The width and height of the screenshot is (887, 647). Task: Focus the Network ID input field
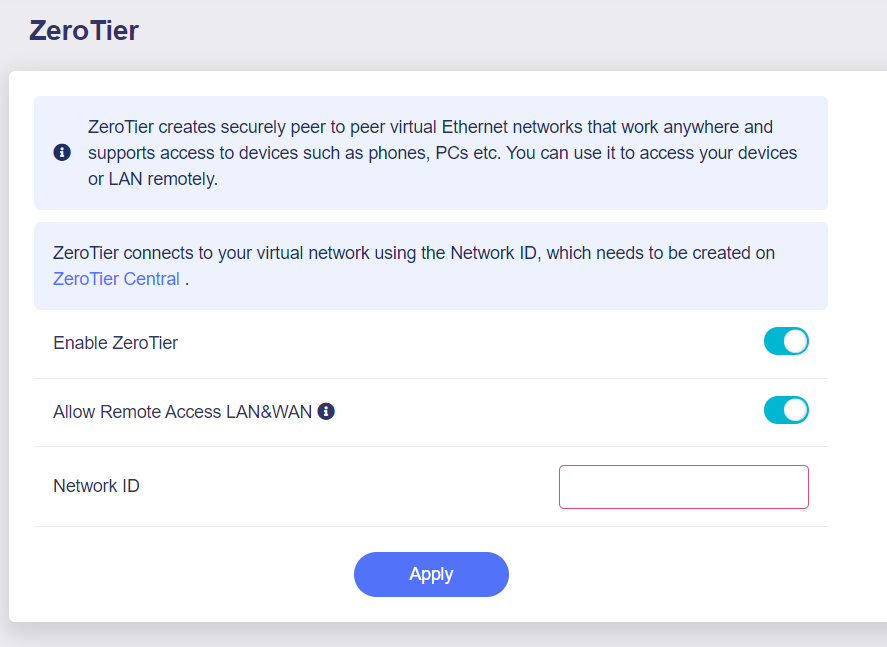pyautogui.click(x=683, y=487)
